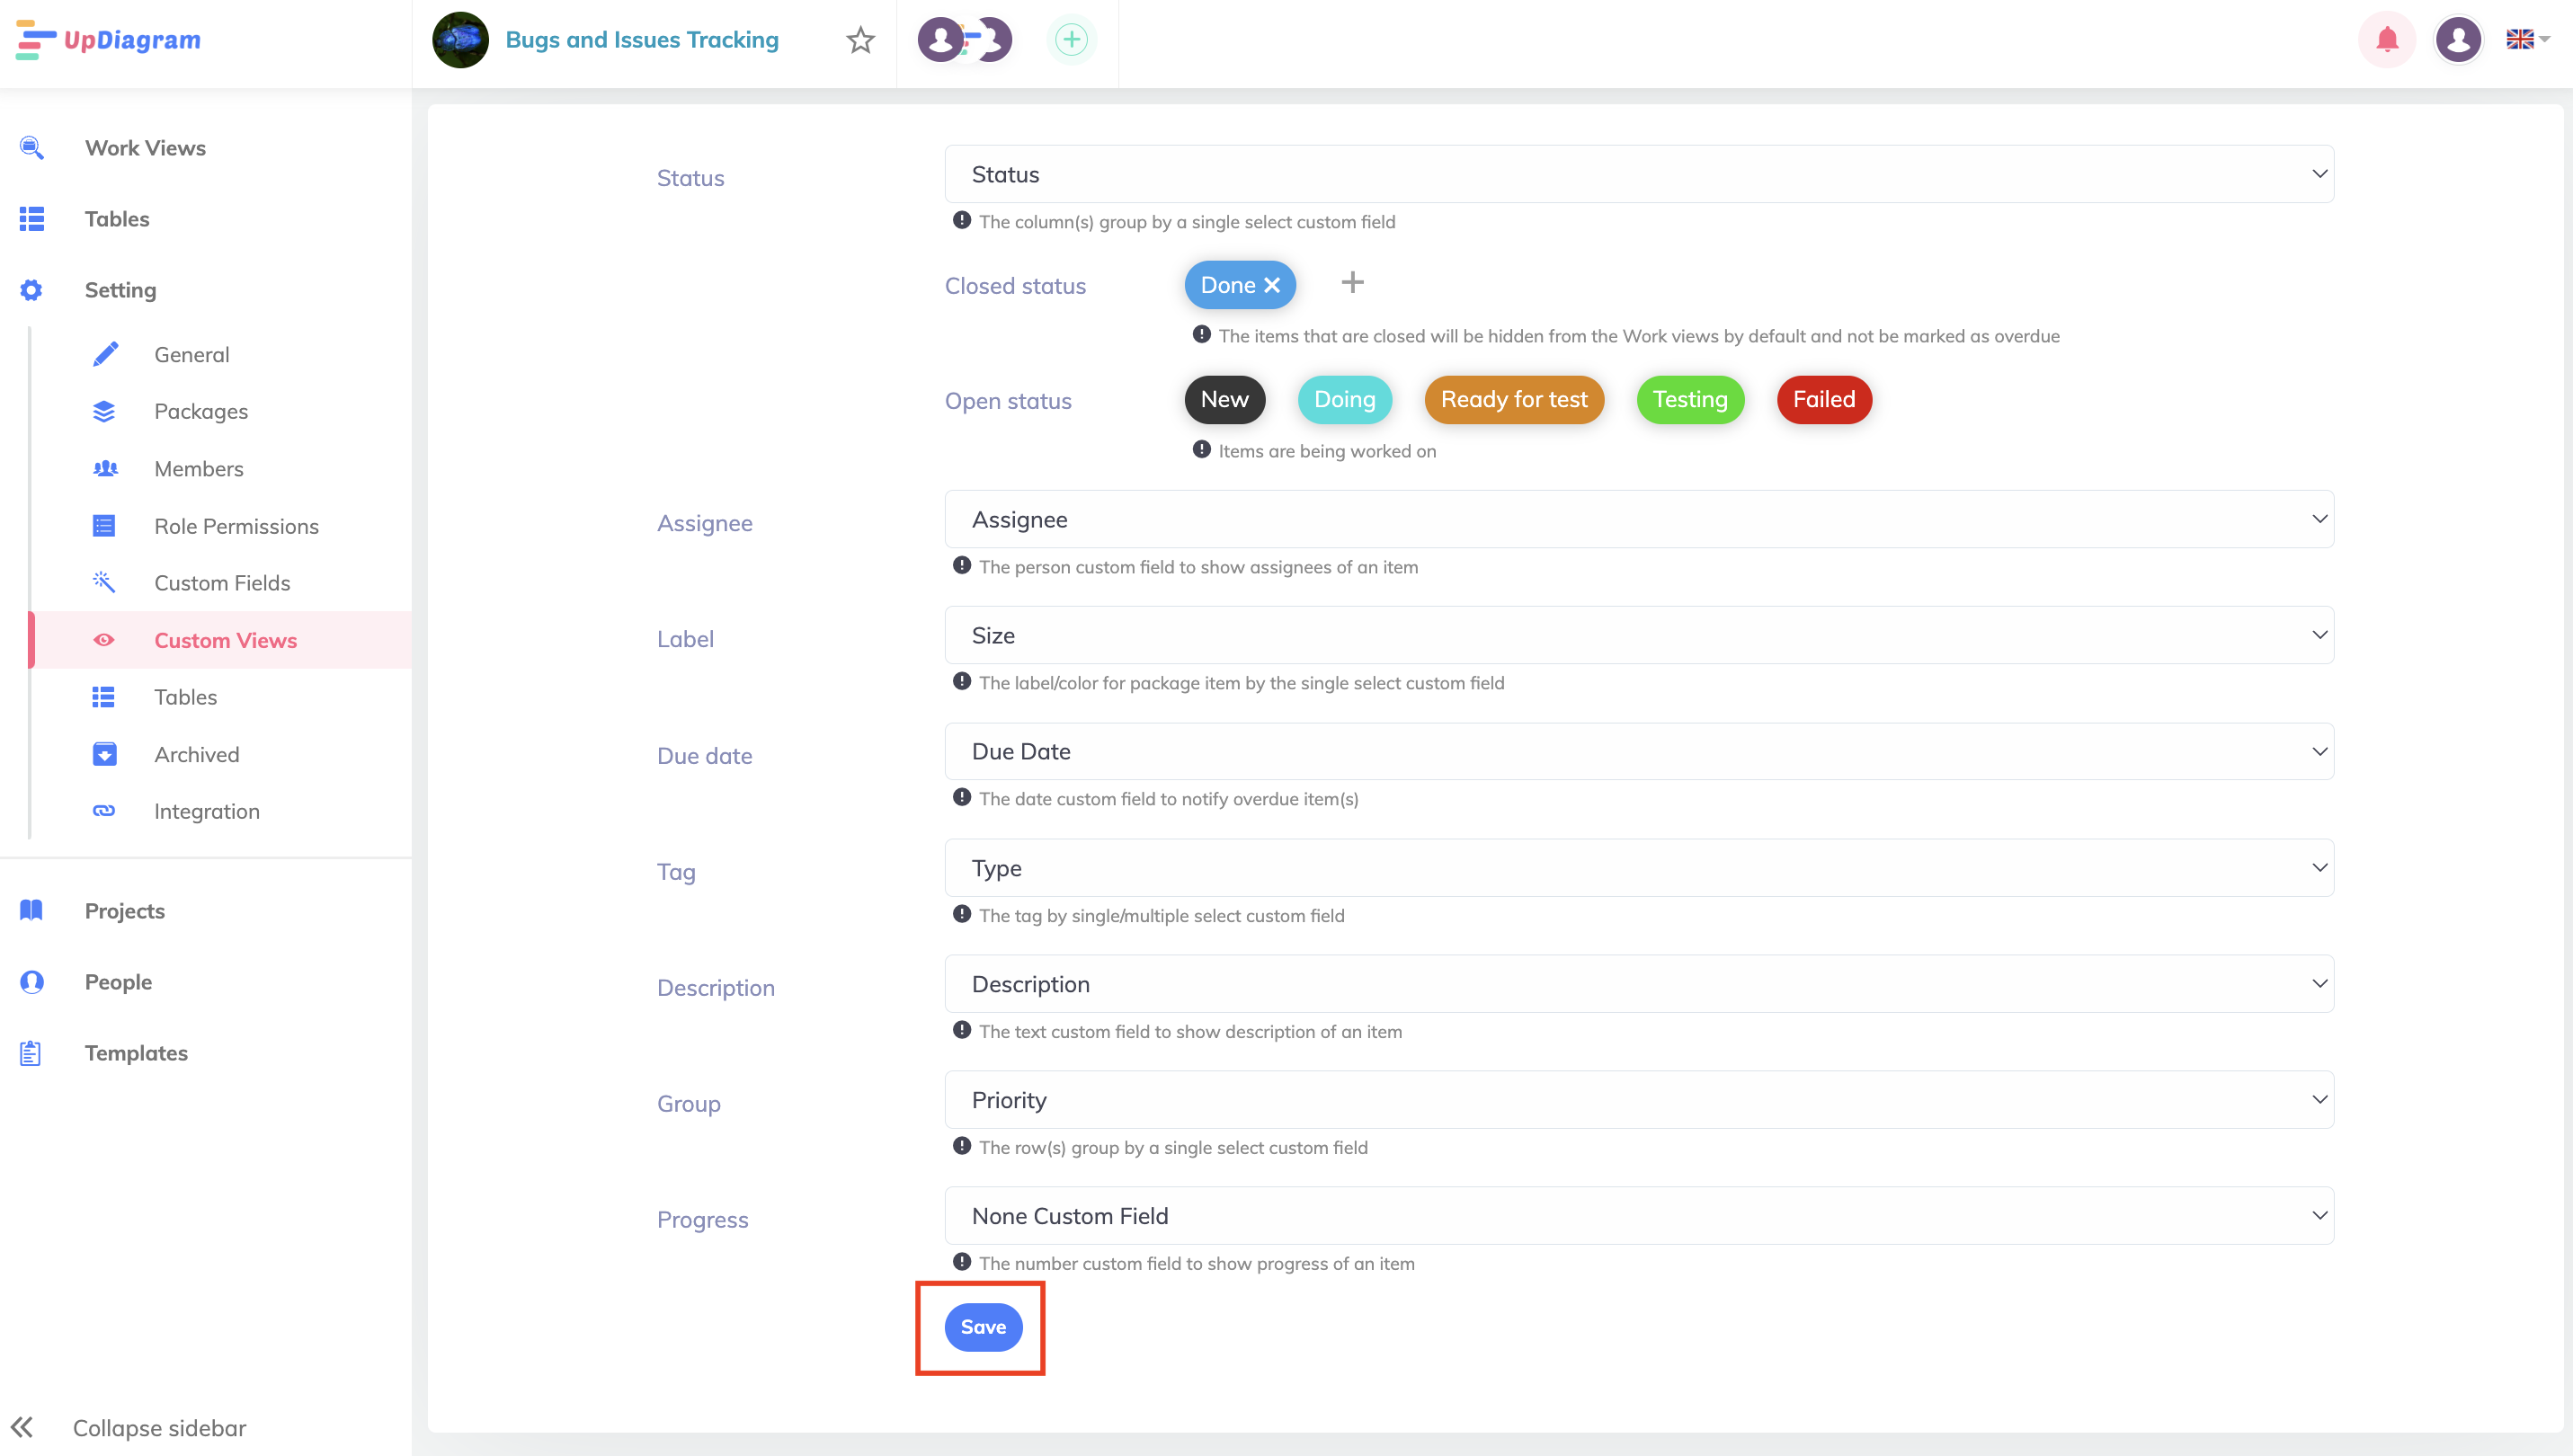Screen dimensions: 2573x1456
Task: Click the Members people icon
Action: point(104,469)
